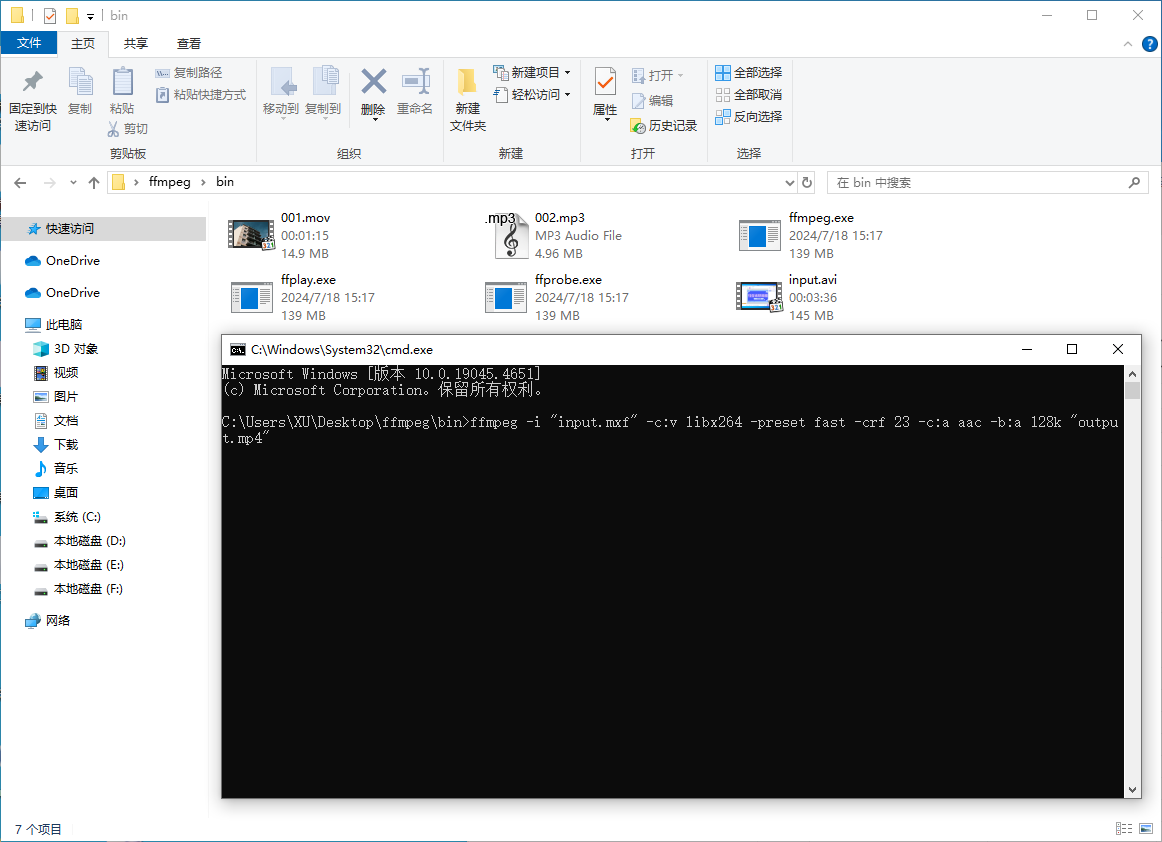Navigate to ffmpeg in the breadcrumb path
Screen dimensions: 1162x842
click(168, 181)
